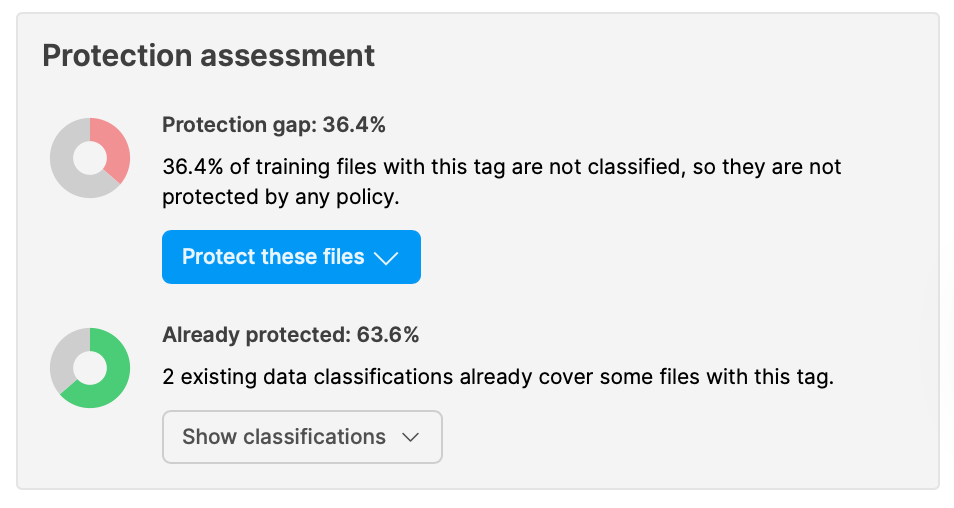
Task: Click the words "Protect these files"
Action: click(x=273, y=257)
